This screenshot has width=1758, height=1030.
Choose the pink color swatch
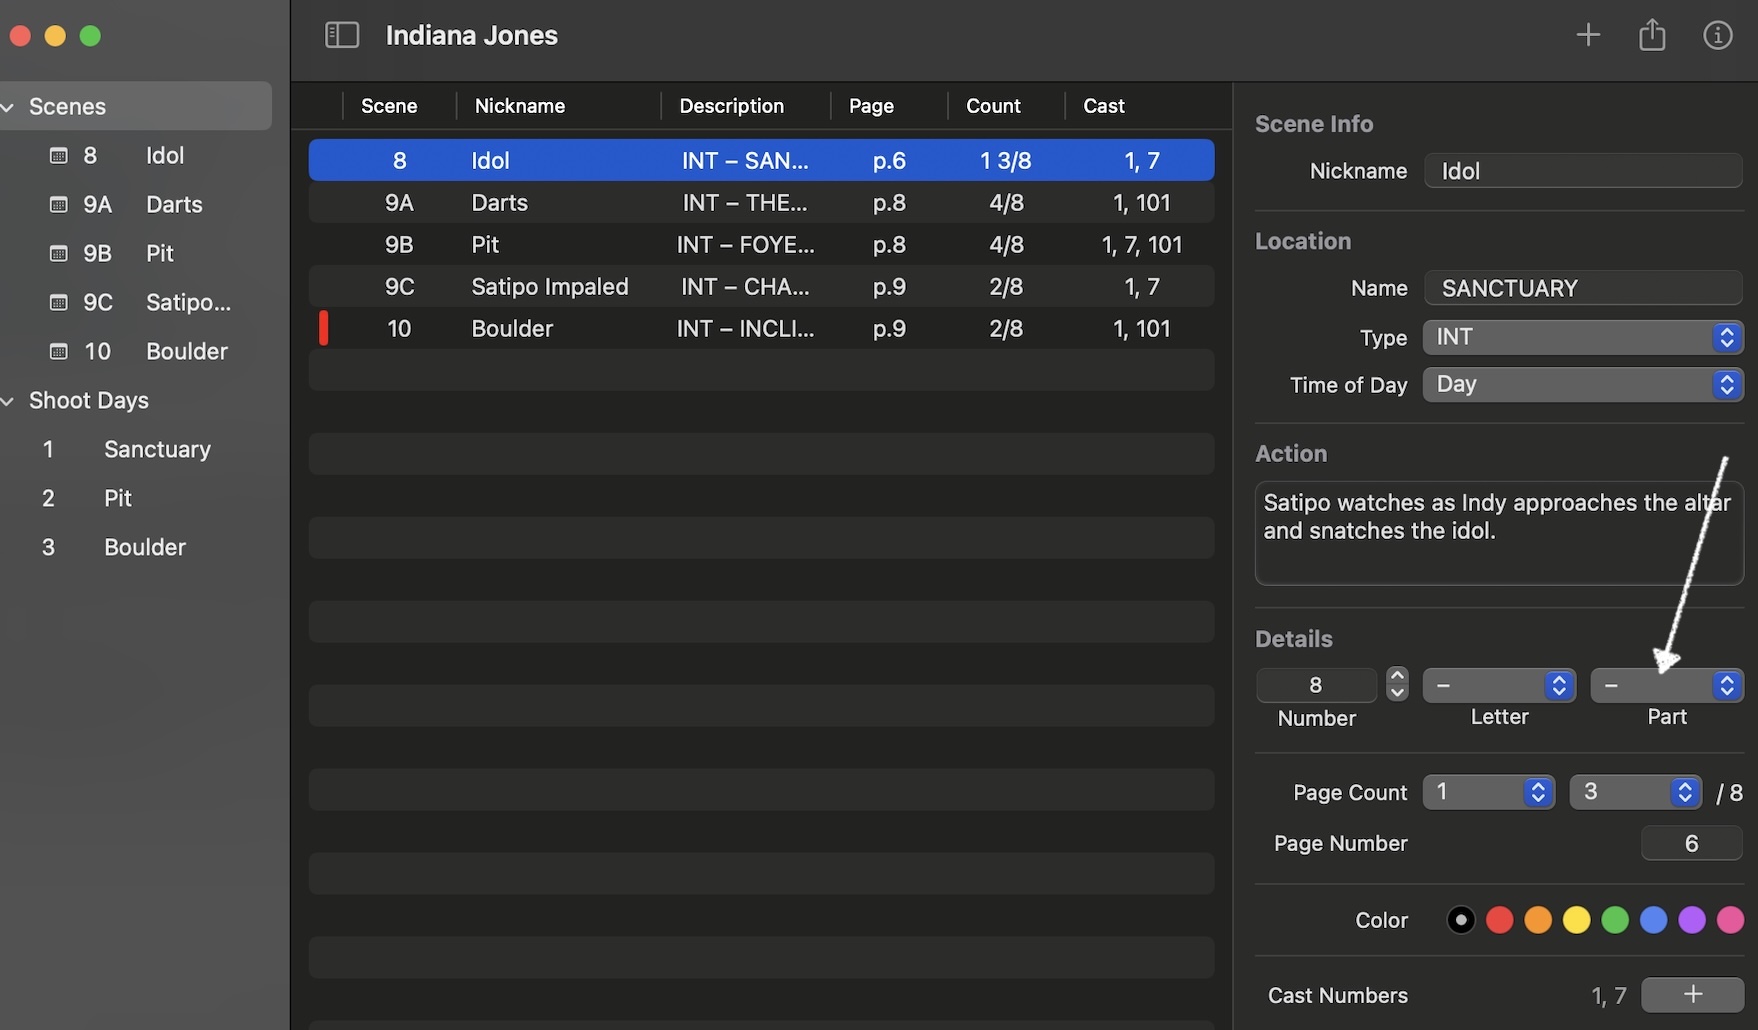click(1730, 920)
